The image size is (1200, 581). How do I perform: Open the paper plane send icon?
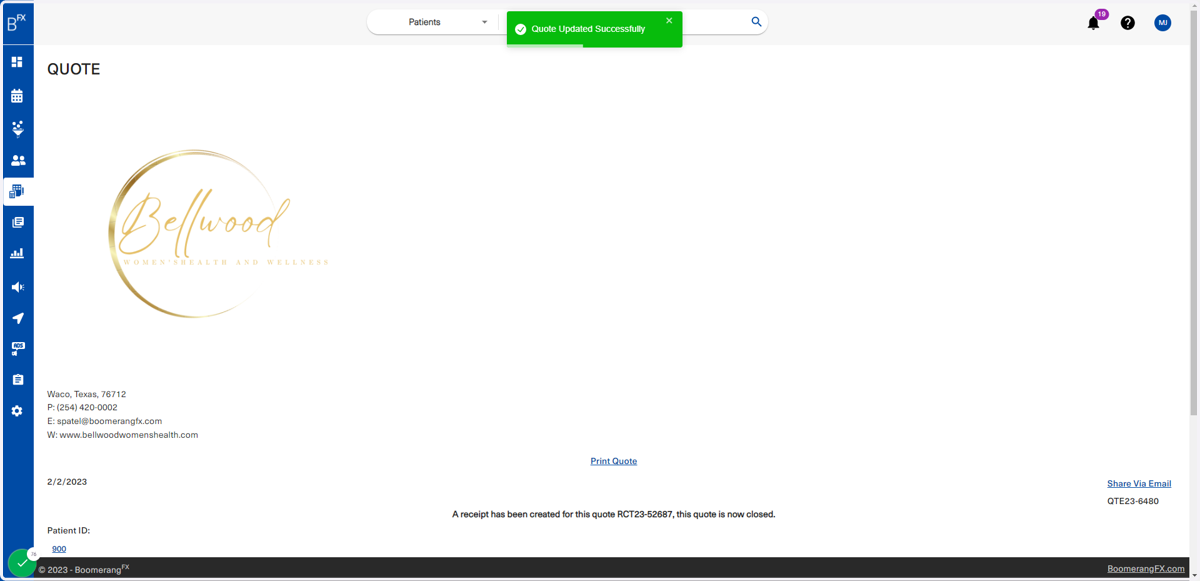[17, 318]
